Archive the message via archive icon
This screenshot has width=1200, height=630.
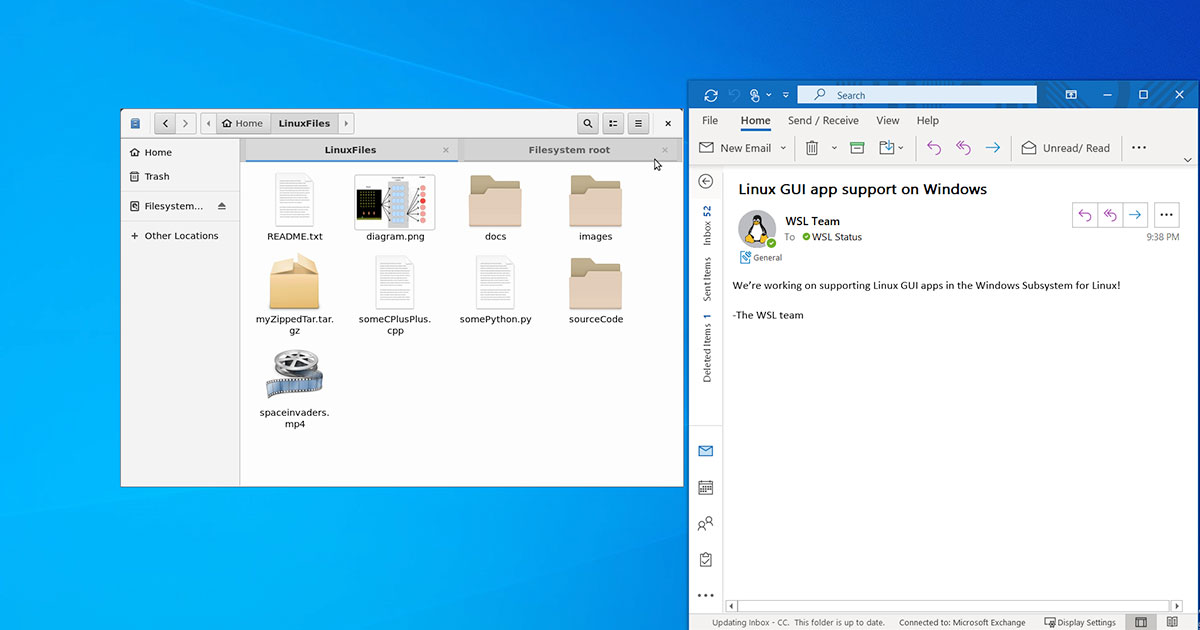click(857, 147)
